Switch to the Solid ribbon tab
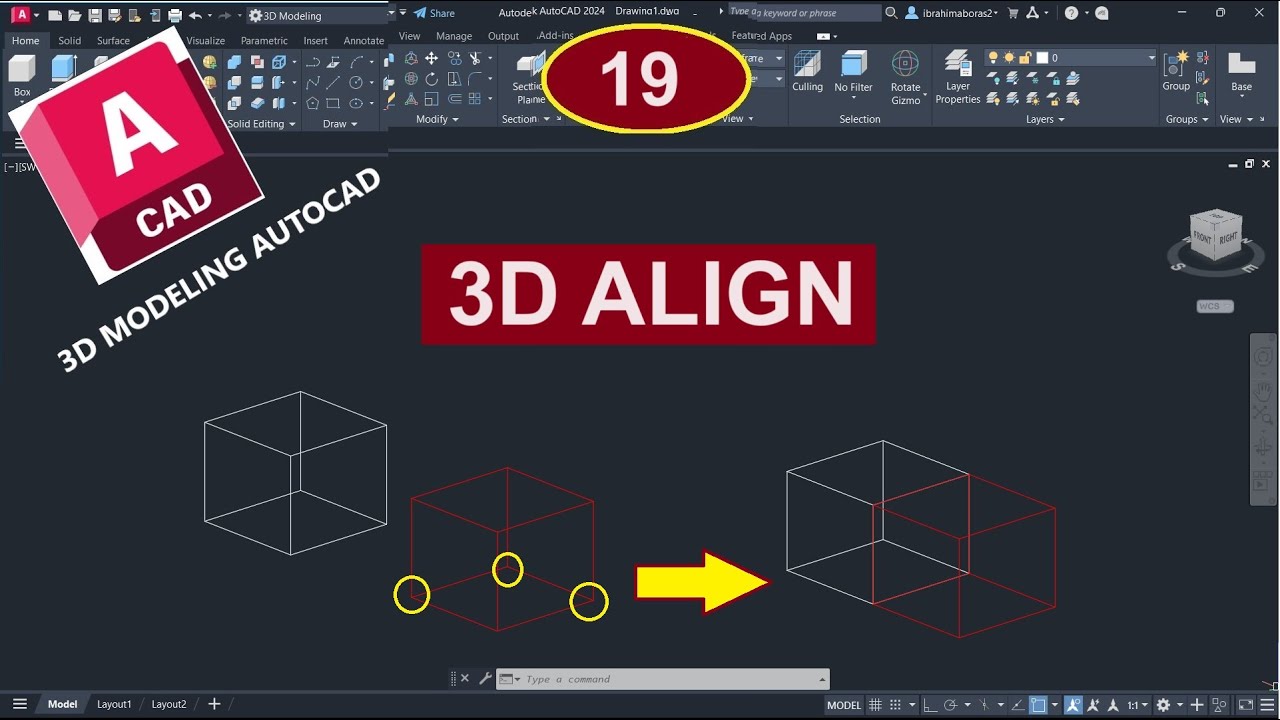 pos(69,41)
